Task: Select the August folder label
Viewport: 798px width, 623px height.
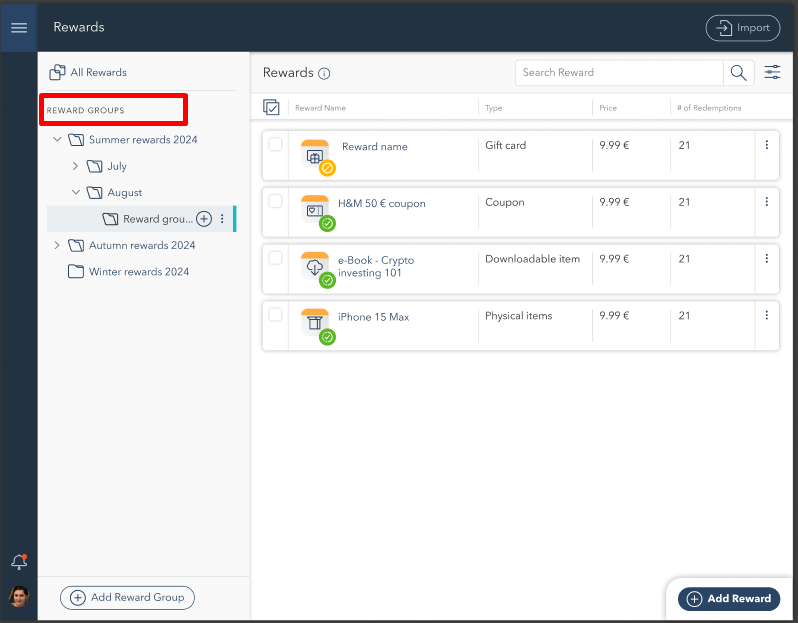Action: pos(125,193)
